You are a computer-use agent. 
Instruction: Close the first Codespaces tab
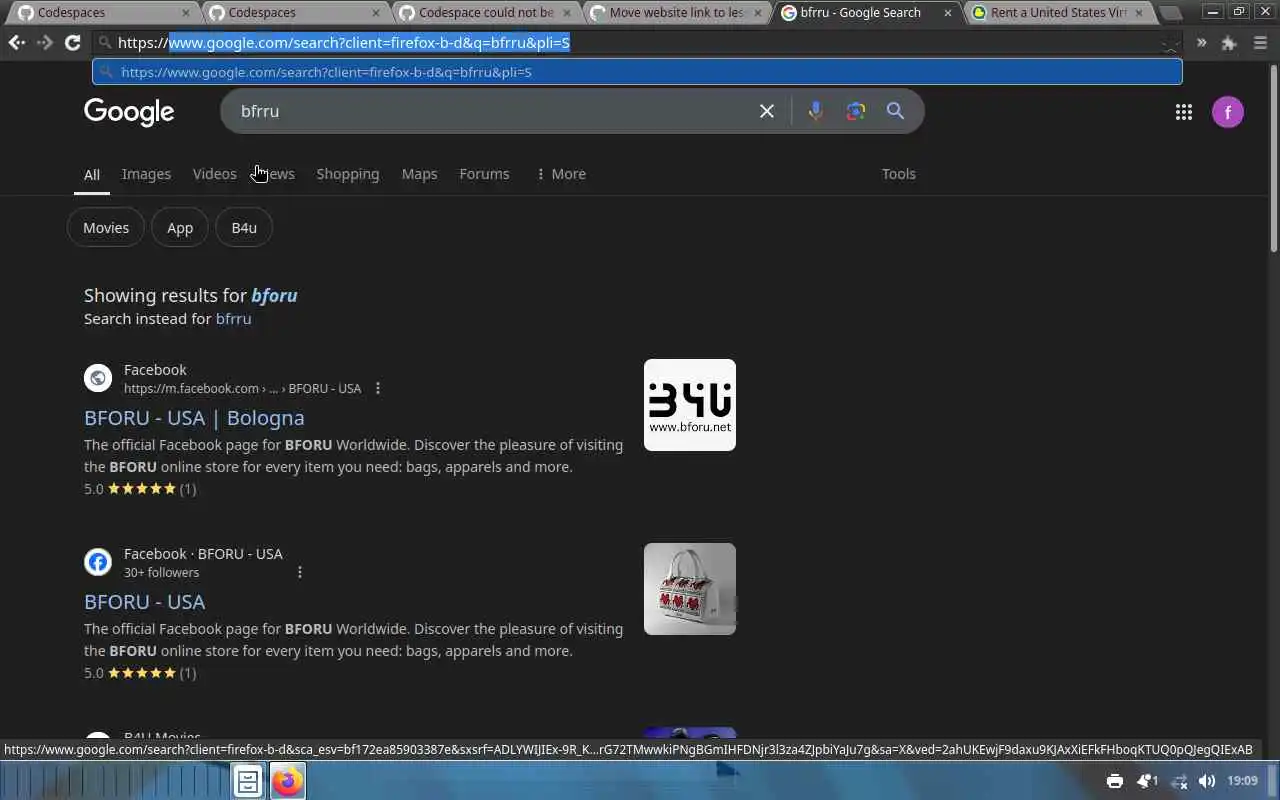coord(186,13)
